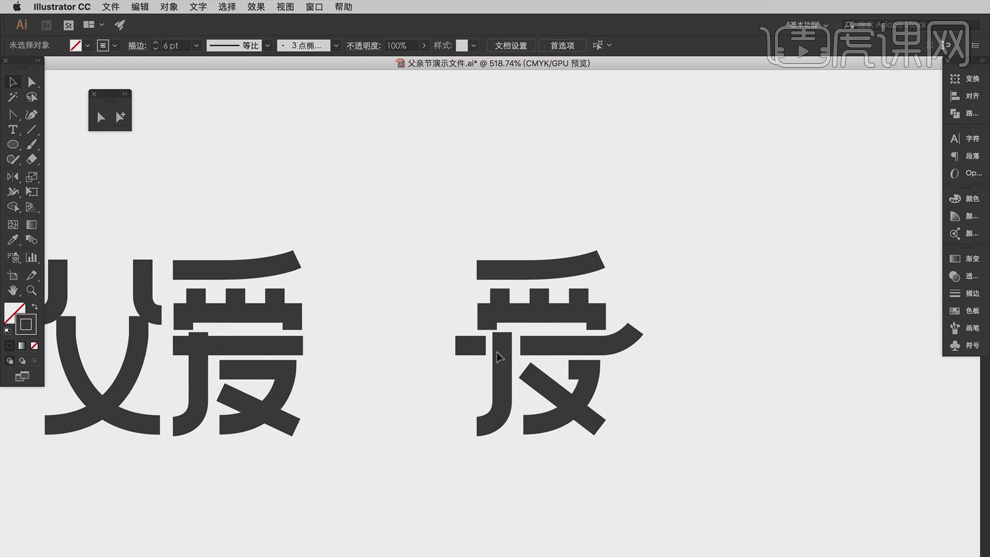990x557 pixels.
Task: Select the Perspective Grid tool
Action: [x=32, y=207]
